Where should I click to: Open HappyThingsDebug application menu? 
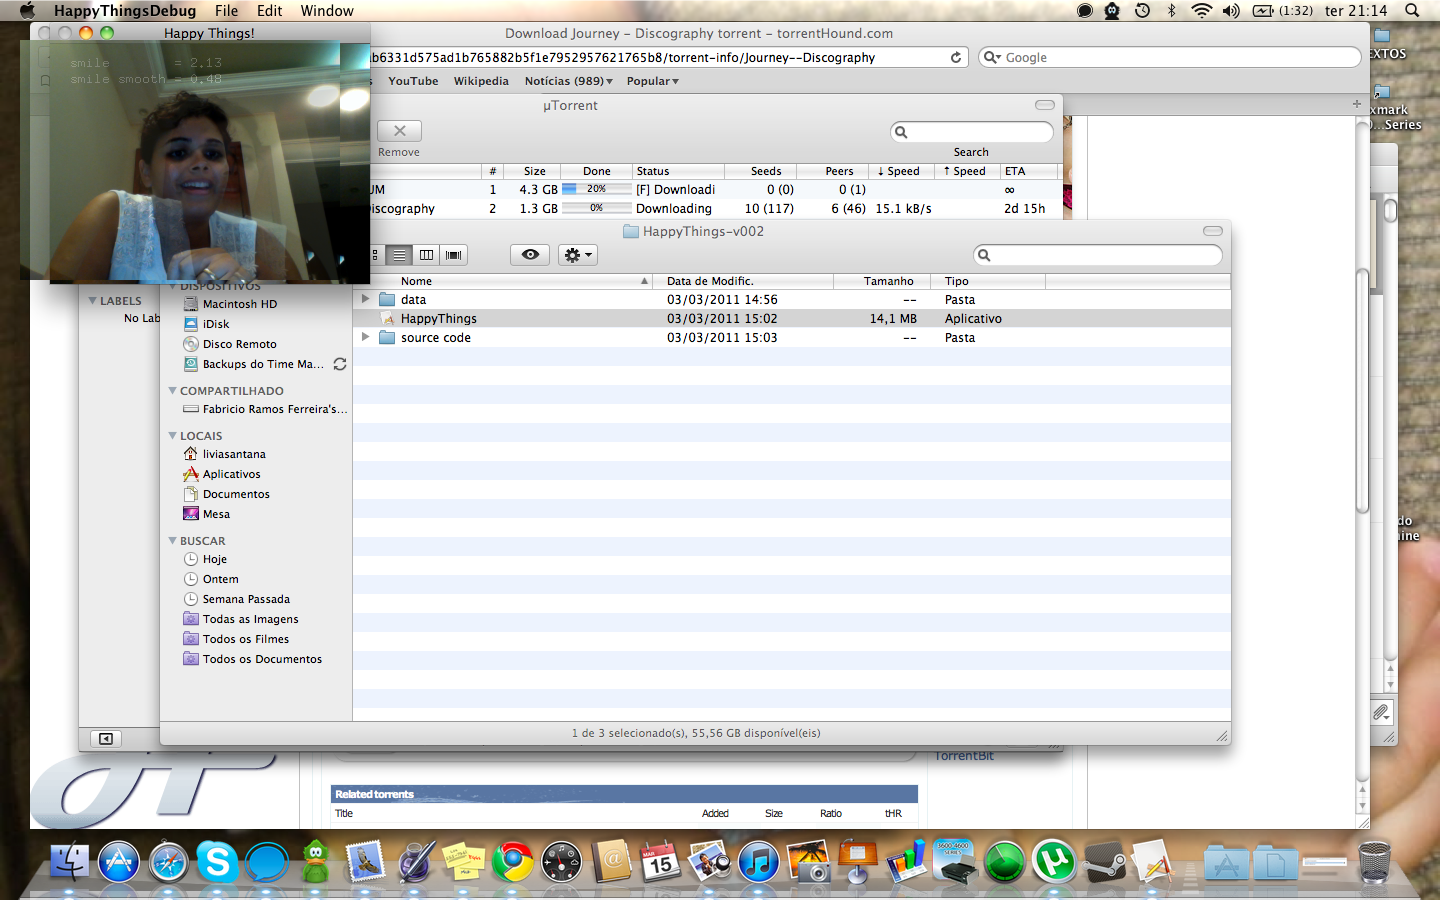125,10
